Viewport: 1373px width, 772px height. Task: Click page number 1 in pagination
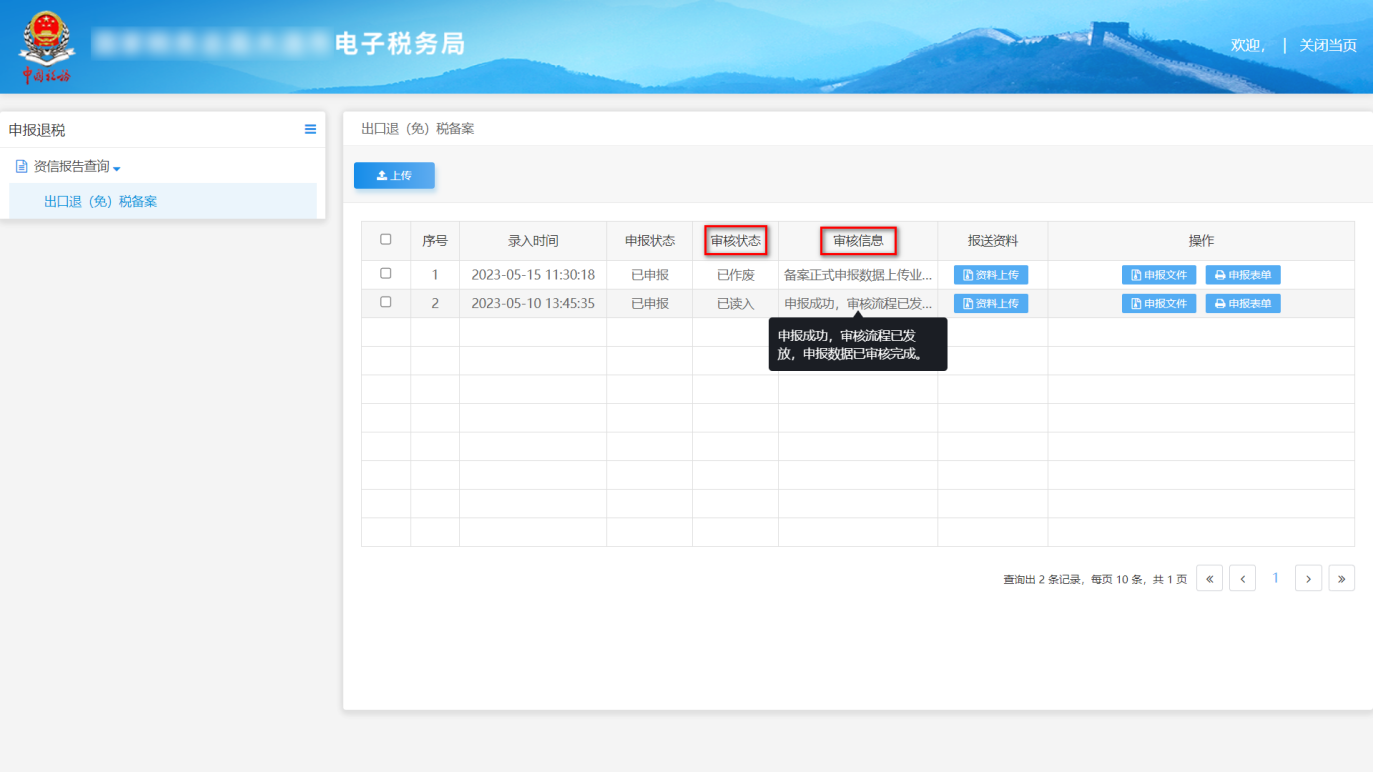click(x=1275, y=578)
